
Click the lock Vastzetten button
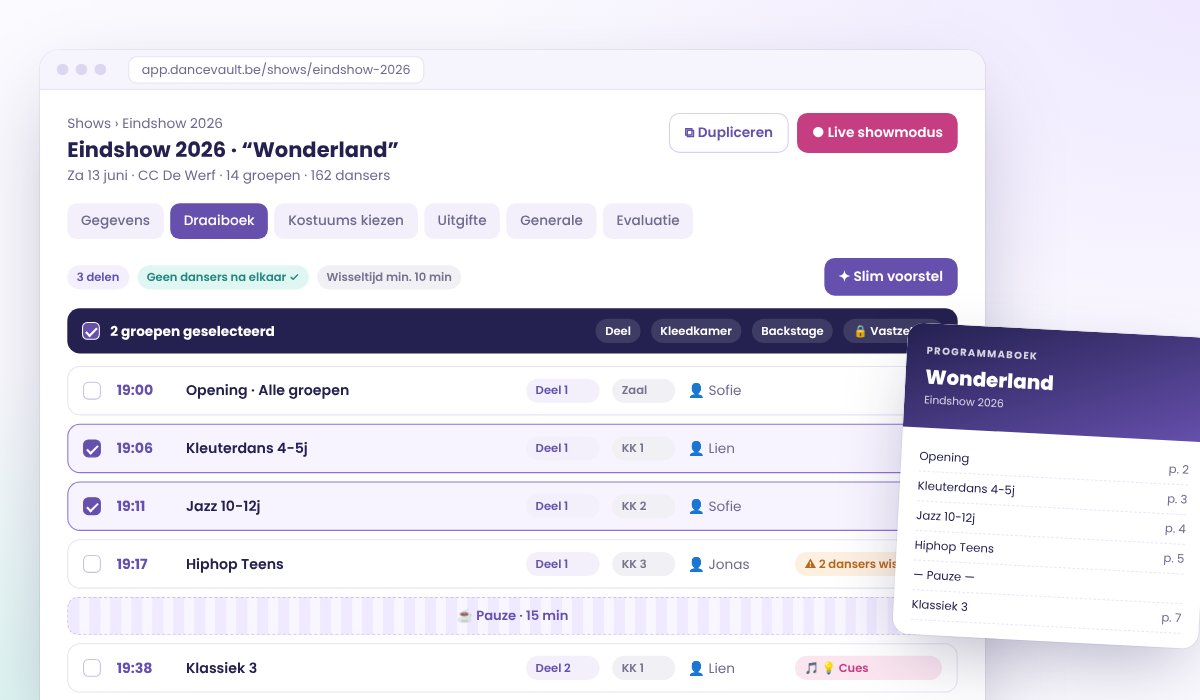point(880,331)
